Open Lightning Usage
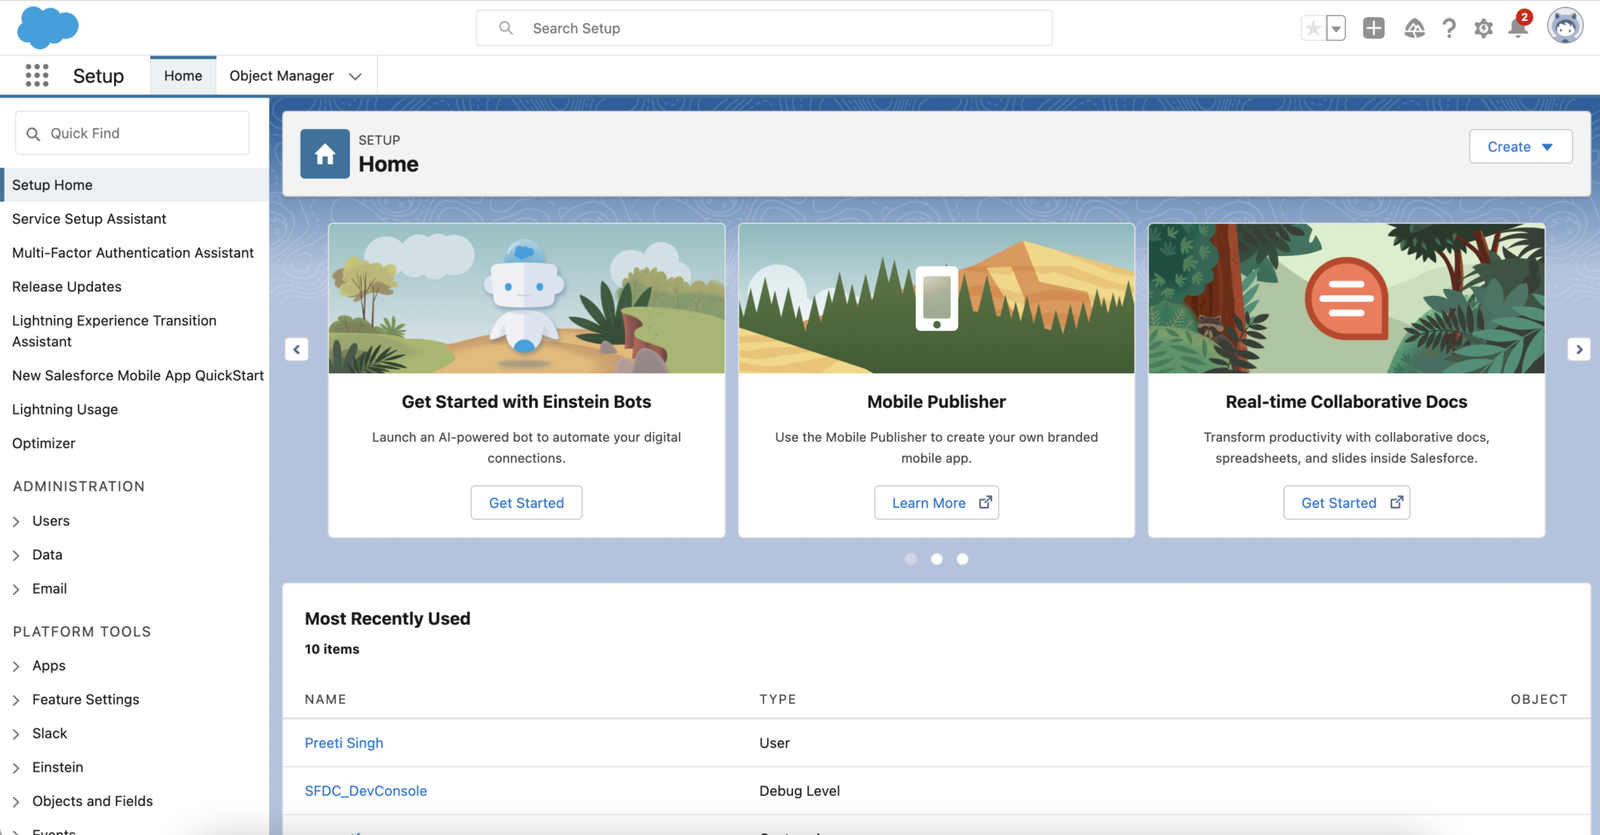1600x835 pixels. coord(65,409)
